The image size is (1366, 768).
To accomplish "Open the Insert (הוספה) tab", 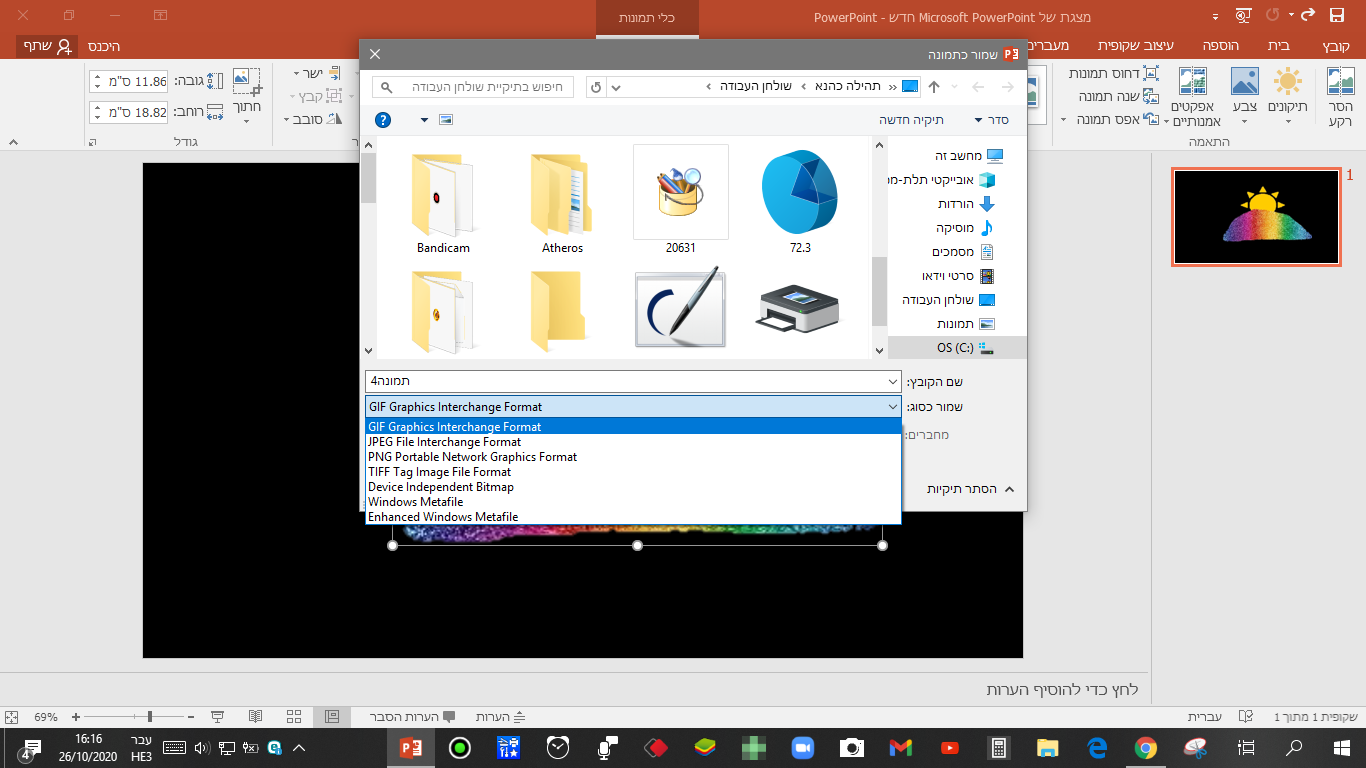I will tap(1221, 46).
